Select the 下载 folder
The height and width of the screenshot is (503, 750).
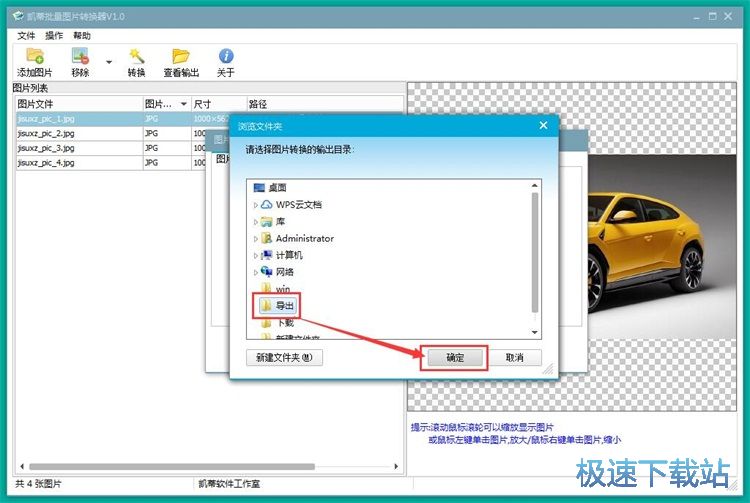277,323
